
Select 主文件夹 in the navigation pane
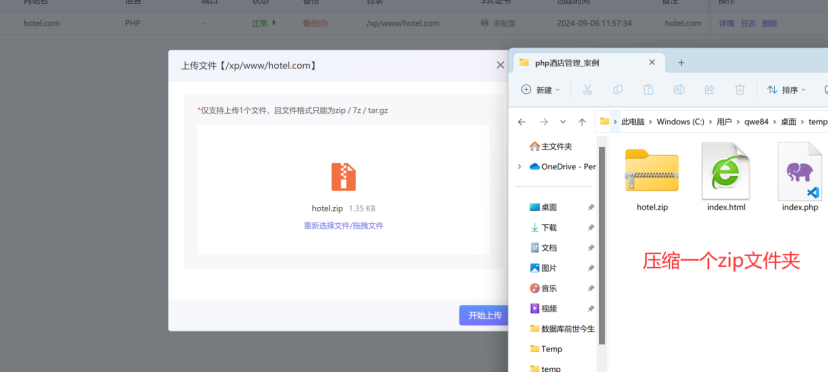point(551,146)
